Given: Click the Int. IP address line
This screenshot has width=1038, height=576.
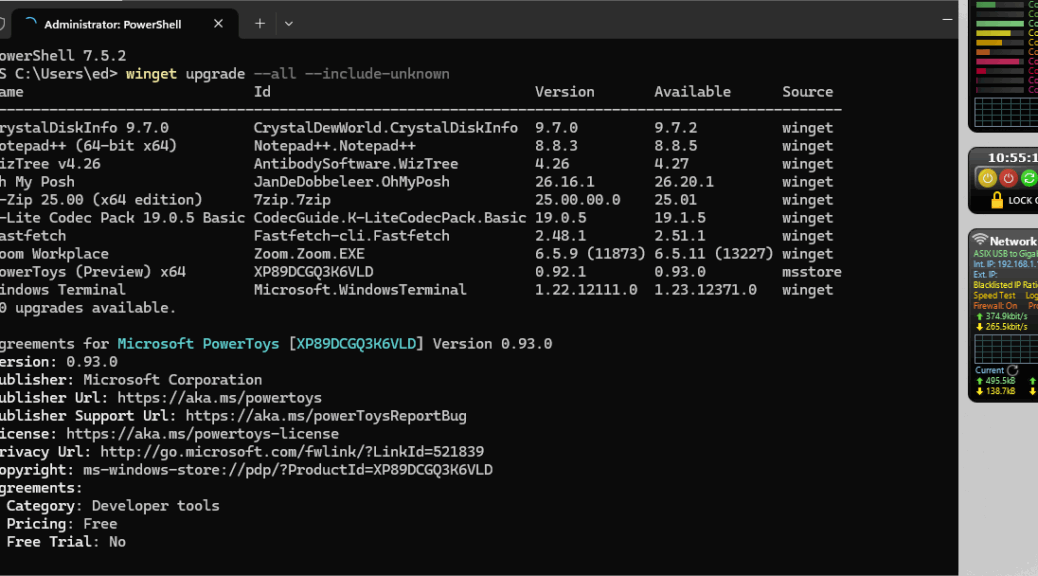Looking at the screenshot, I should (x=1005, y=264).
